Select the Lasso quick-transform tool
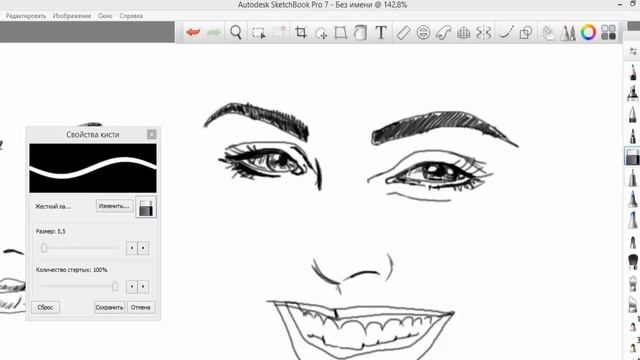640x360 pixels. tap(321, 33)
